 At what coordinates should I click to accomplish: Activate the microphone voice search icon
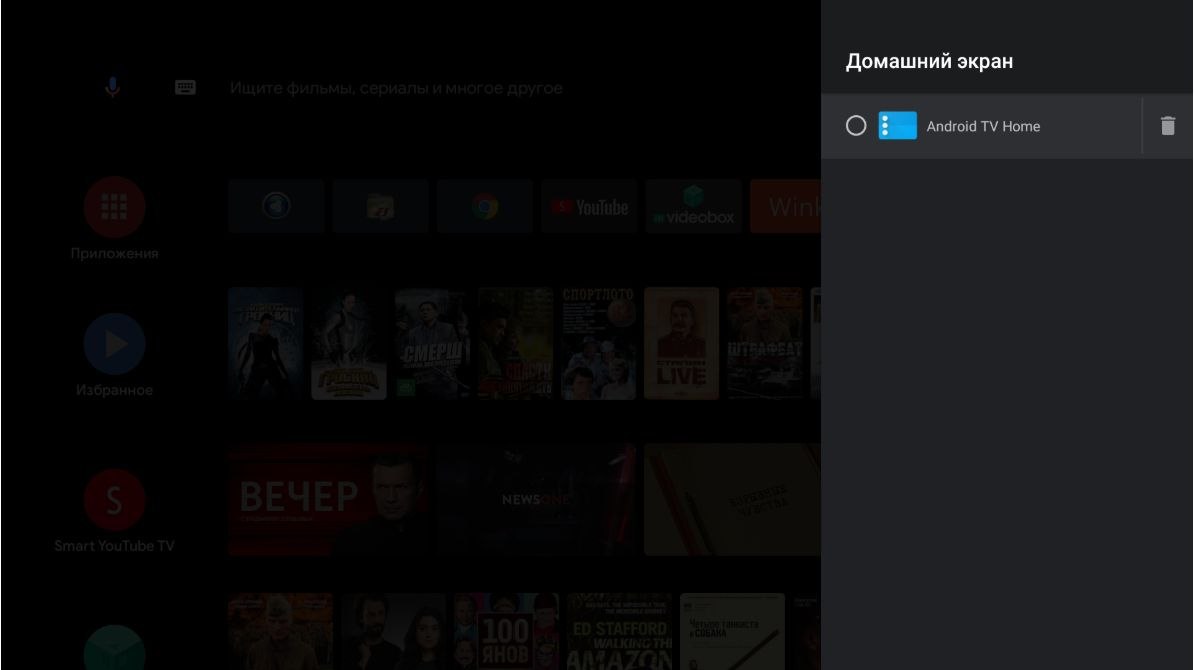coord(112,88)
